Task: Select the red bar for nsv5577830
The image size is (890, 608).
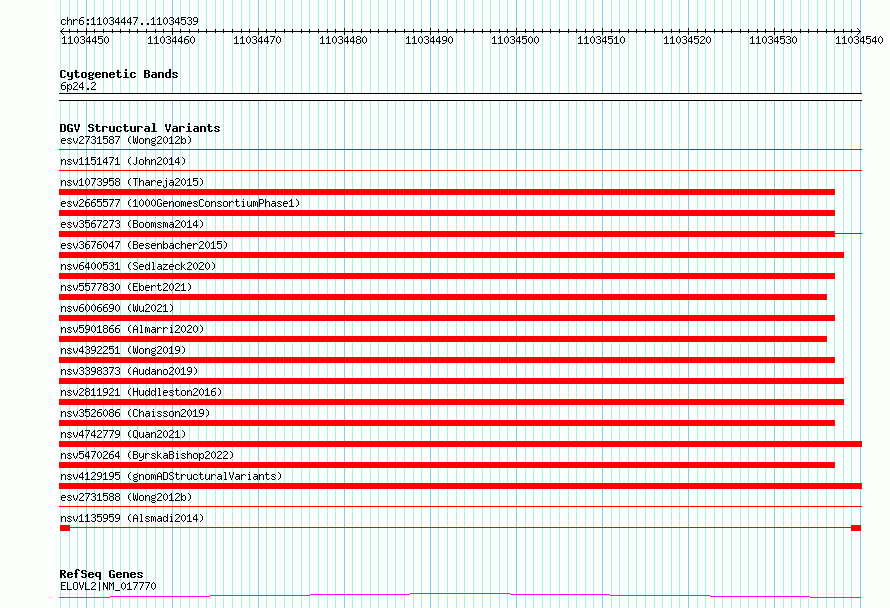Action: (x=443, y=297)
